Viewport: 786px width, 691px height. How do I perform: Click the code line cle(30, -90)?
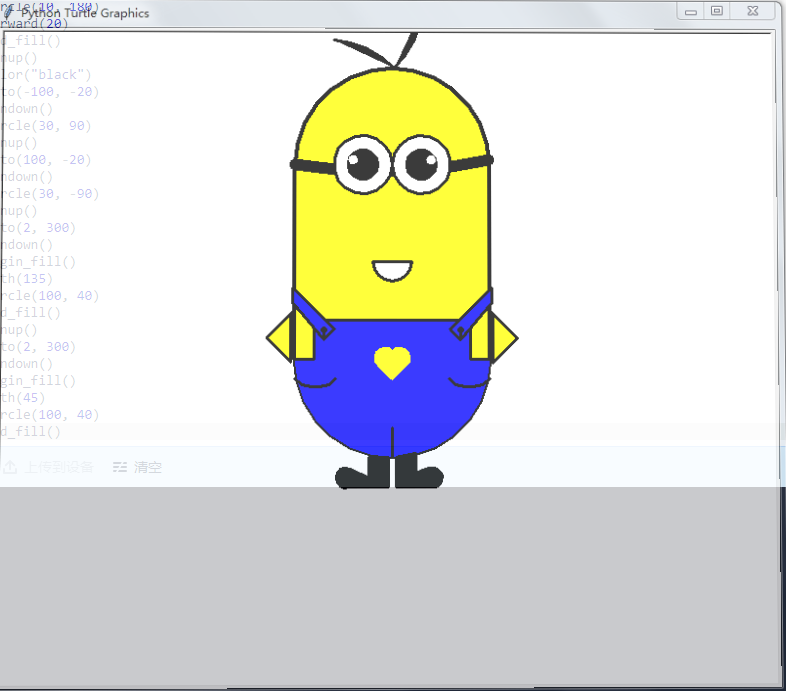click(x=50, y=194)
